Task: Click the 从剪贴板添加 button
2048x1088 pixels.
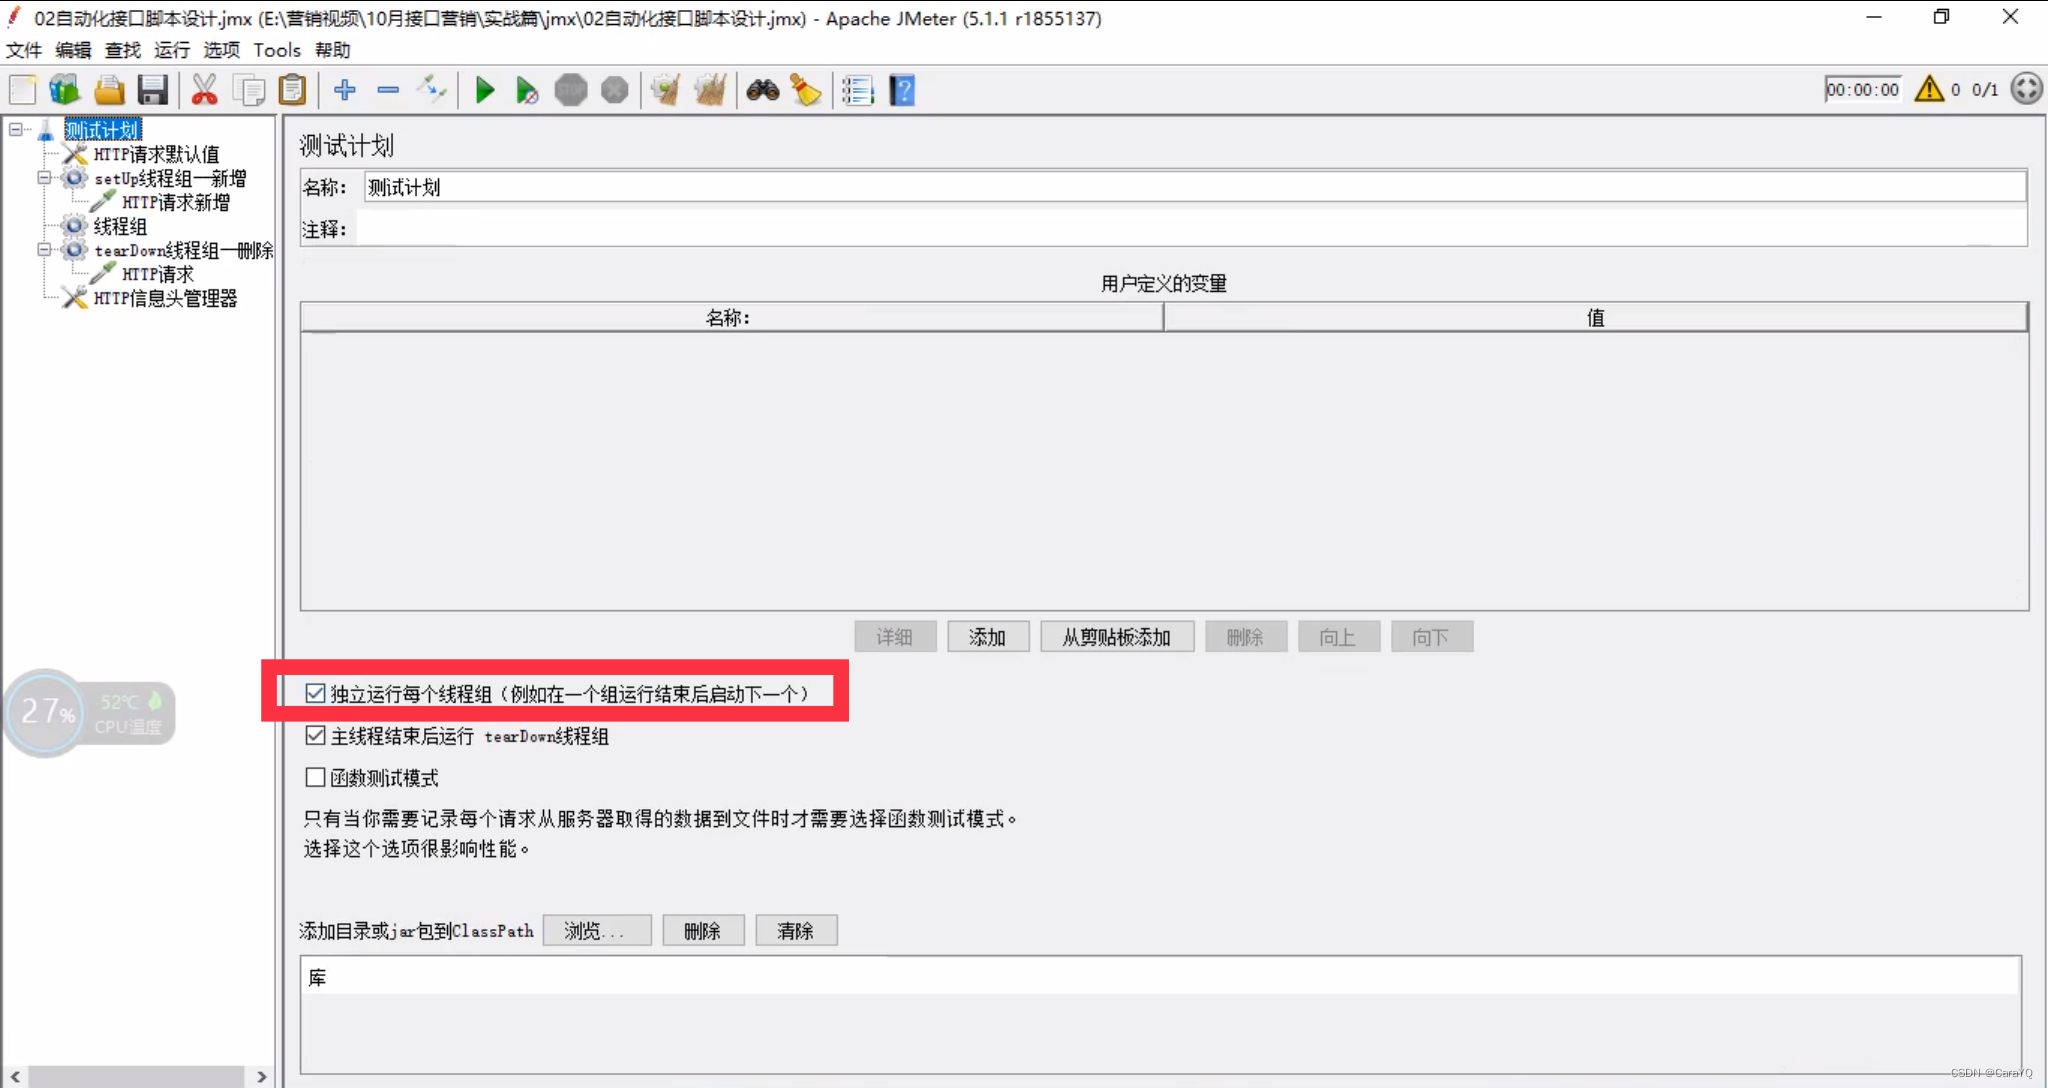Action: [1117, 637]
